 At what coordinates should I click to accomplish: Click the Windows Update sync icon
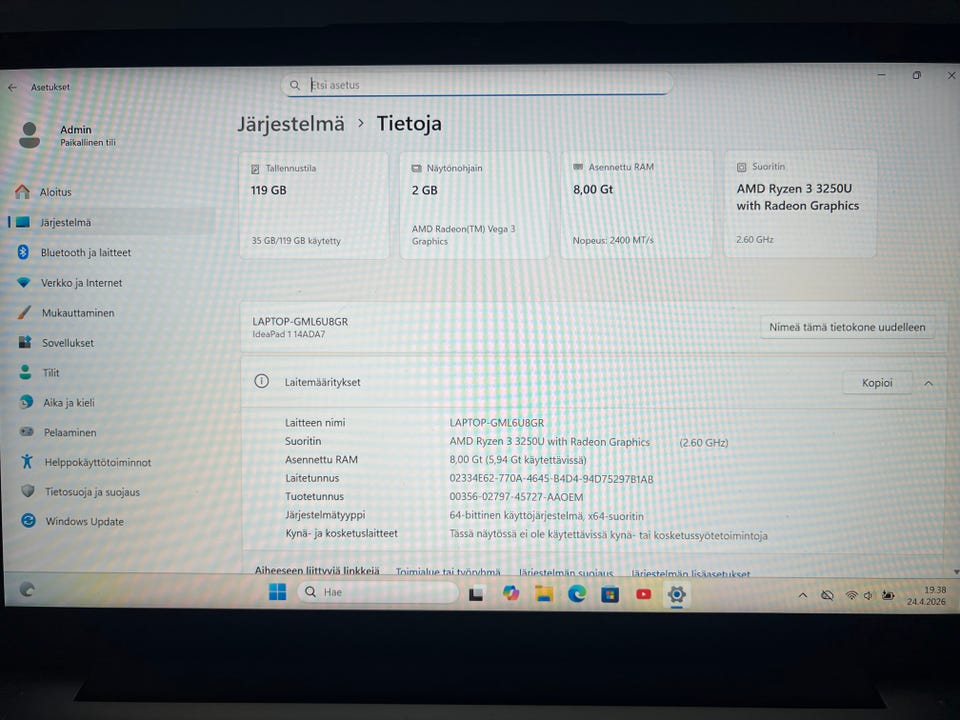click(x=28, y=520)
